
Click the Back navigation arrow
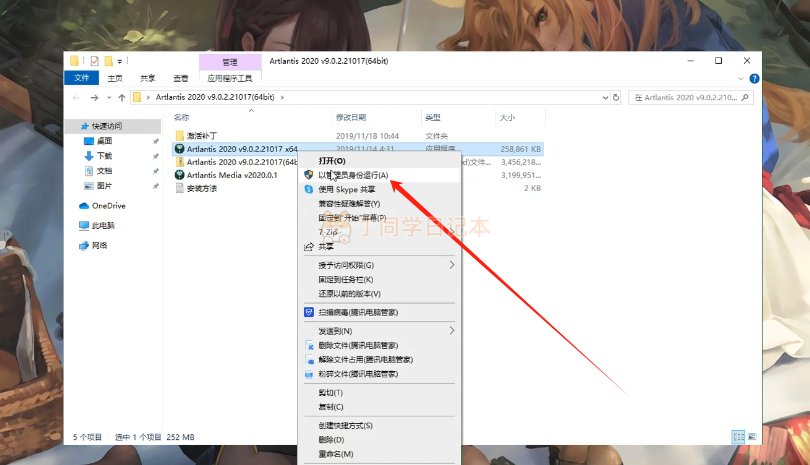pyautogui.click(x=76, y=97)
